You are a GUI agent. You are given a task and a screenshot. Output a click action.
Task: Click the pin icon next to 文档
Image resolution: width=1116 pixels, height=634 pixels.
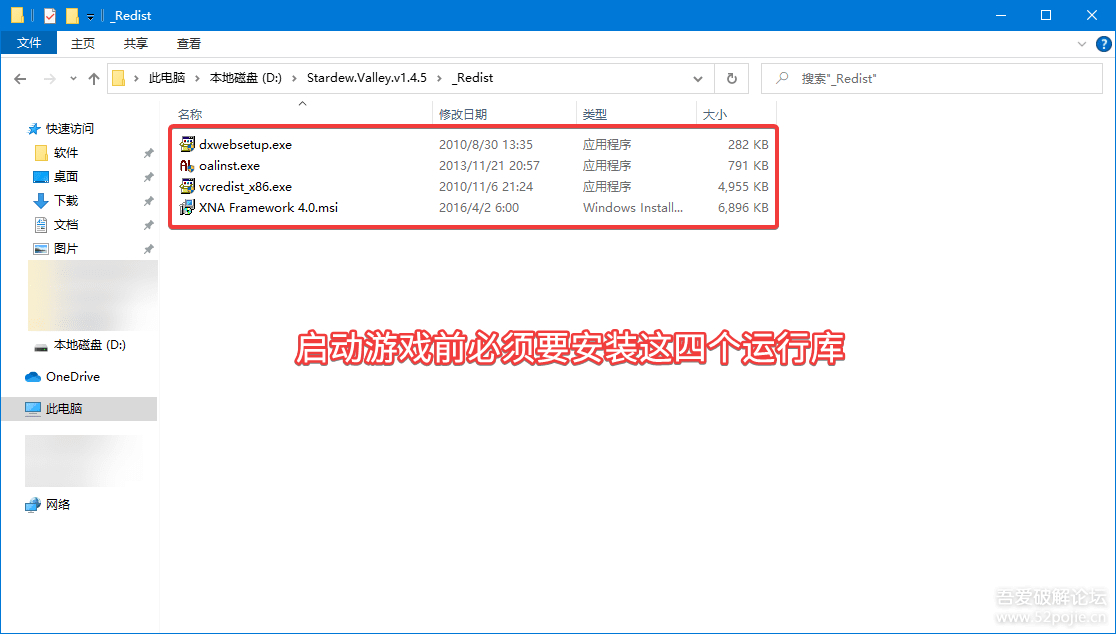point(148,225)
